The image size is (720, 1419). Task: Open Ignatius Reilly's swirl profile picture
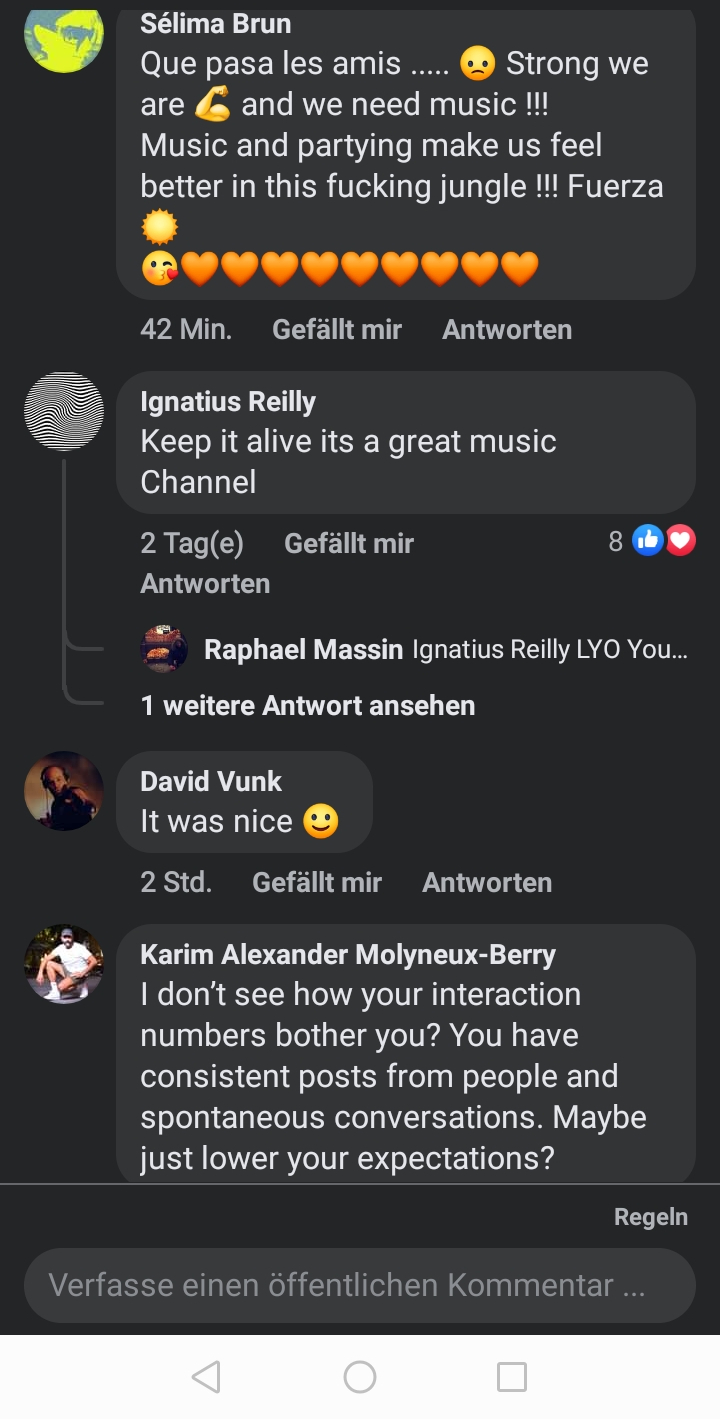pyautogui.click(x=64, y=411)
